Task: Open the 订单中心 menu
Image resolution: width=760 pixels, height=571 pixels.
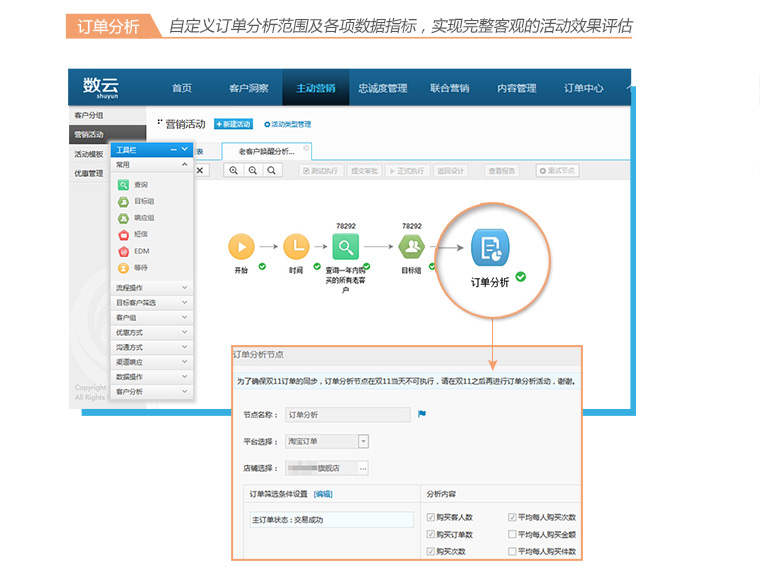Action: (583, 88)
